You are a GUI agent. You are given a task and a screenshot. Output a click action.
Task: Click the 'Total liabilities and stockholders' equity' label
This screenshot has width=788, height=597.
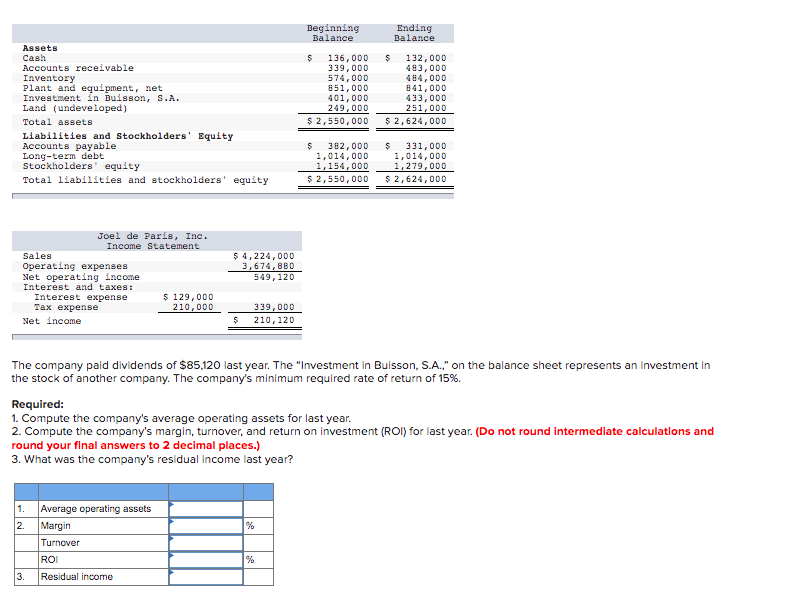click(x=145, y=180)
